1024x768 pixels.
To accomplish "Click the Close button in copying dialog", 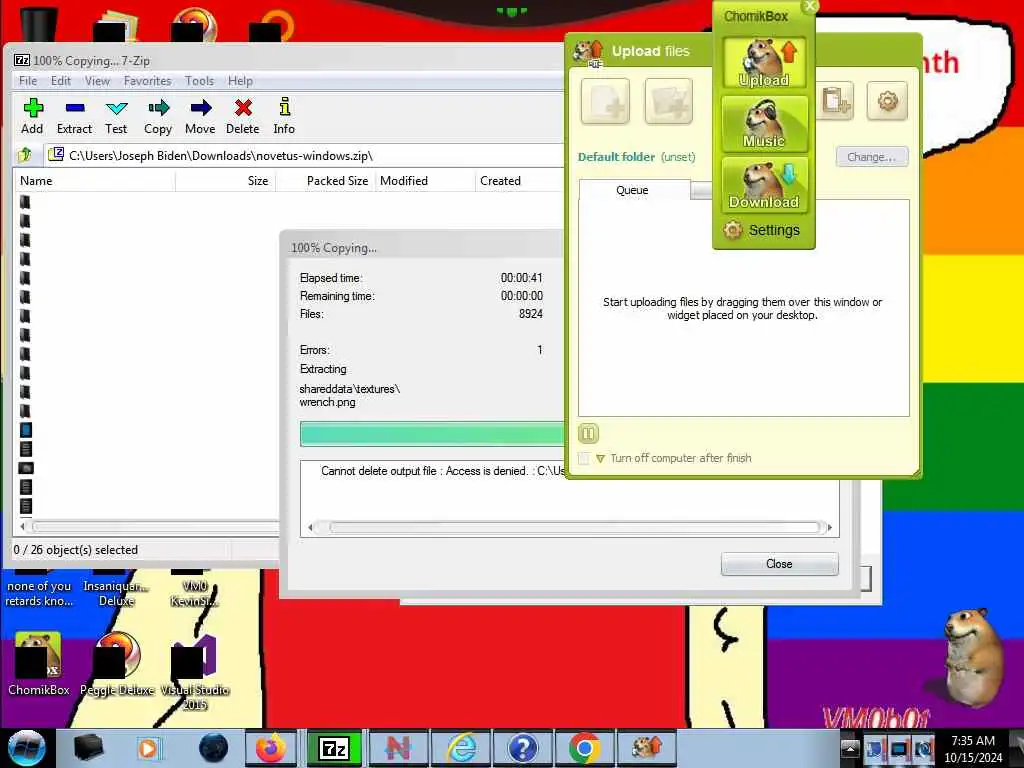I will click(x=779, y=564).
